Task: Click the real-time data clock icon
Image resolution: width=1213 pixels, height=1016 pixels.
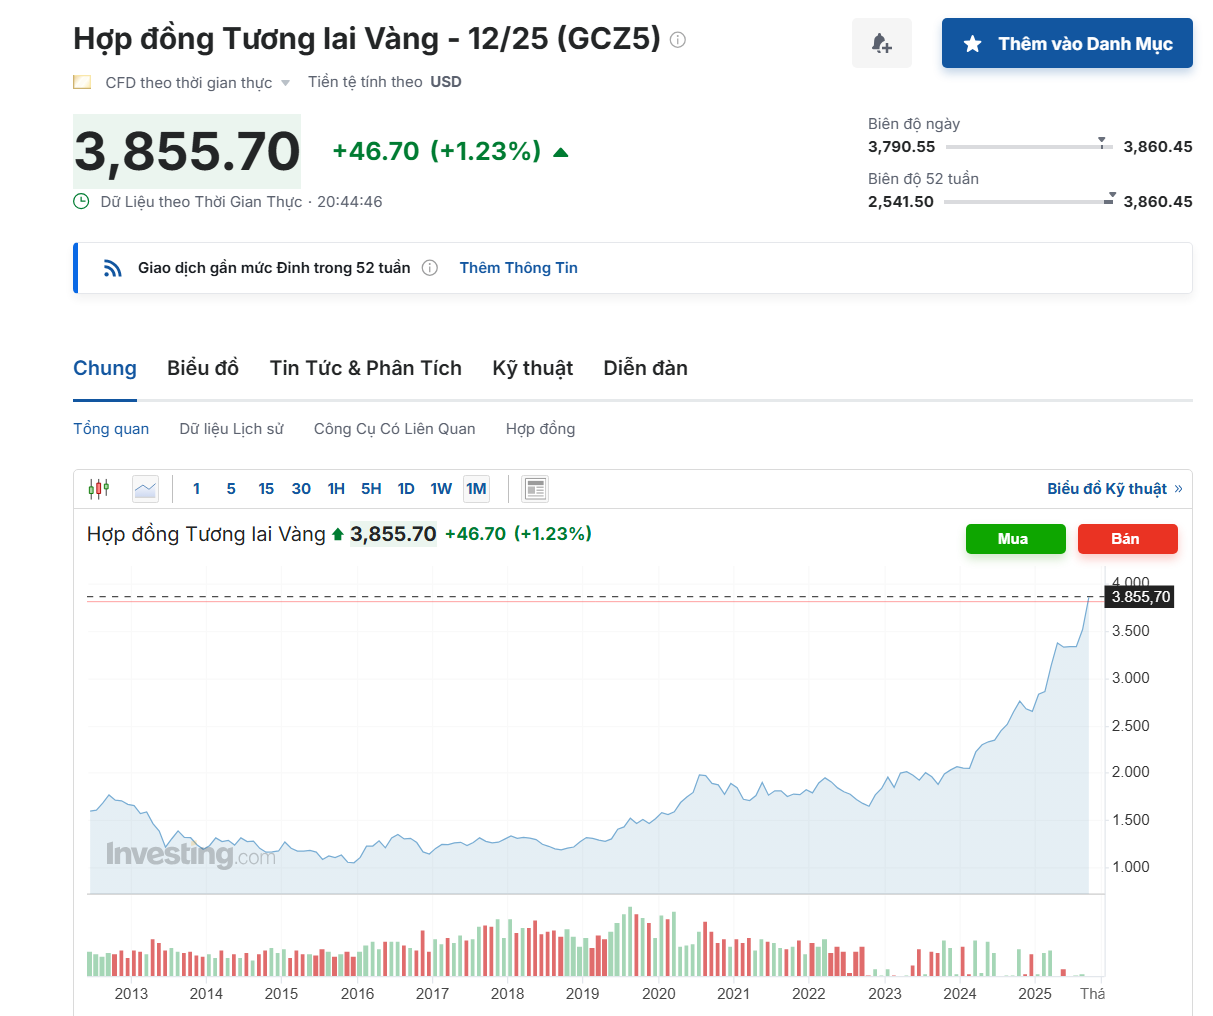Action: coord(82,202)
